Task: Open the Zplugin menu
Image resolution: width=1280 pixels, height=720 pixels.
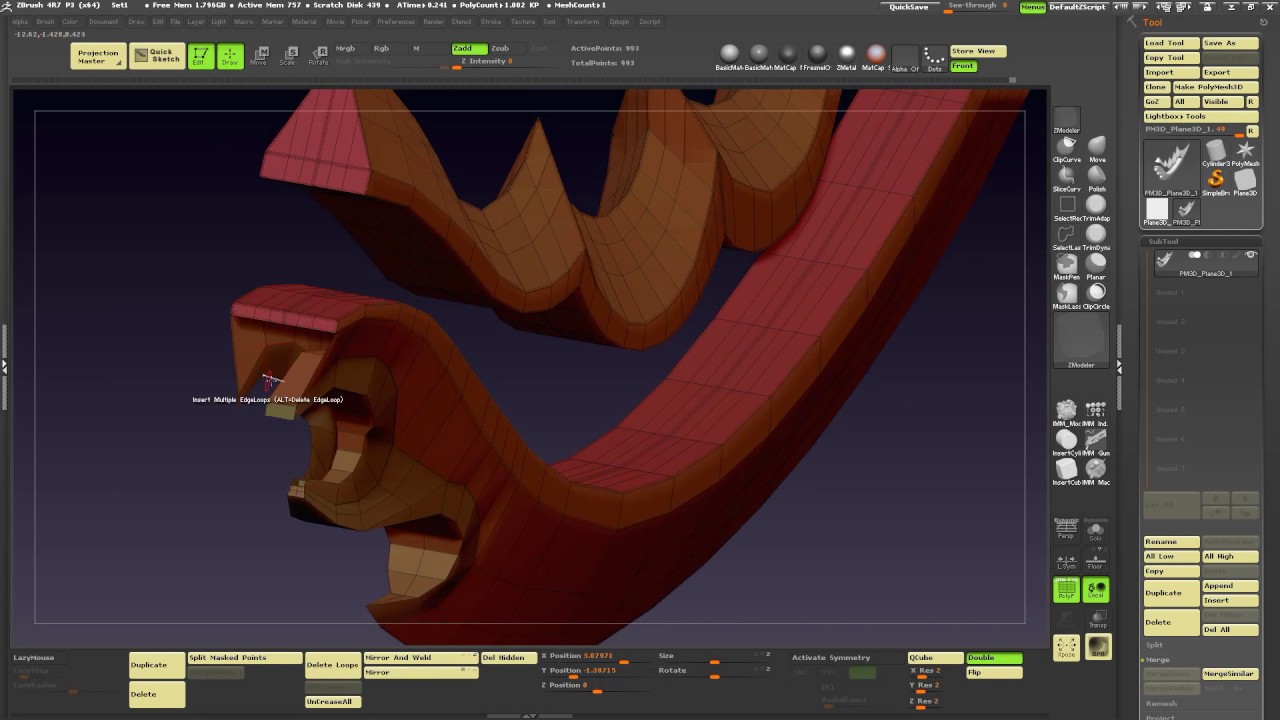Action: 619,21
